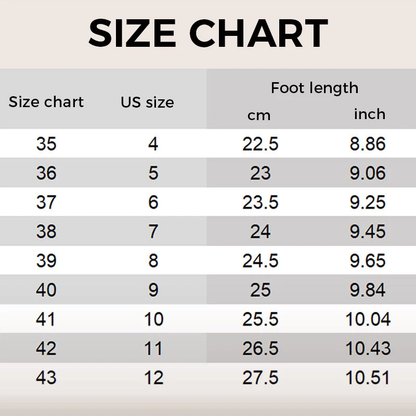Click the cm subheader label
The height and width of the screenshot is (416, 416).
pos(259,116)
